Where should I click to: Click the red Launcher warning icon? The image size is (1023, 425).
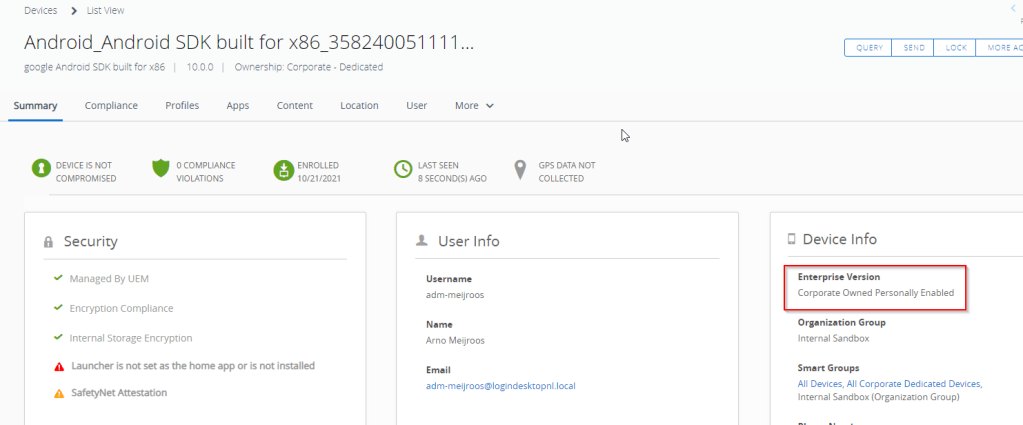pos(57,366)
